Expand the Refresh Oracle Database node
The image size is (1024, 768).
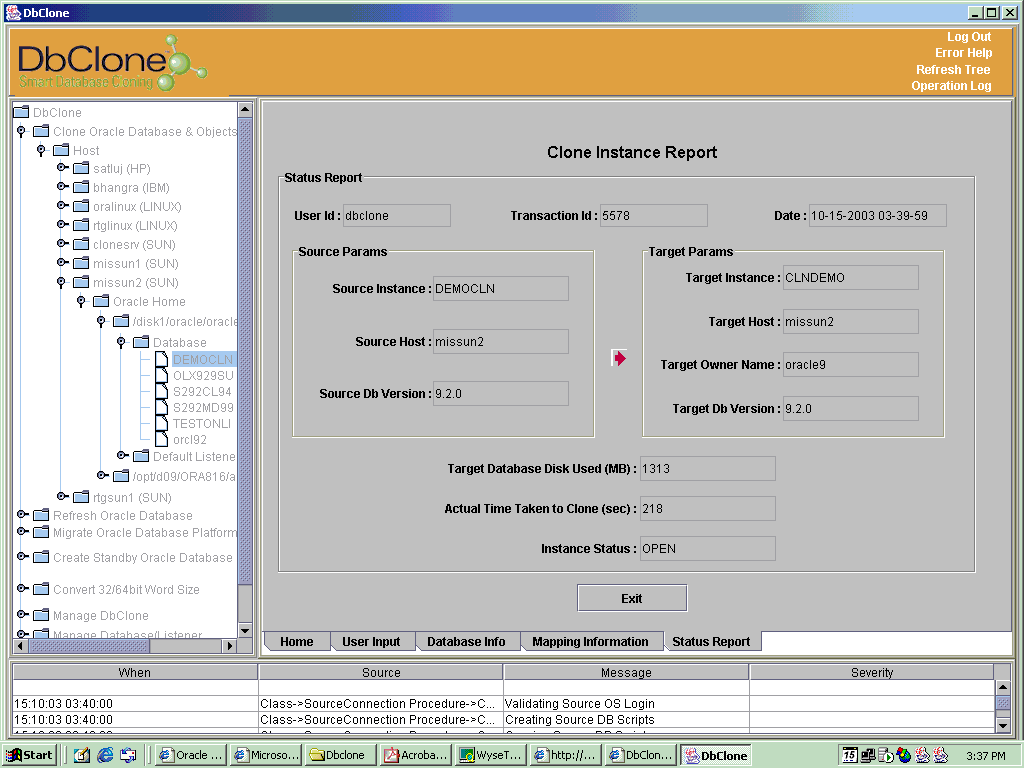(x=22, y=515)
